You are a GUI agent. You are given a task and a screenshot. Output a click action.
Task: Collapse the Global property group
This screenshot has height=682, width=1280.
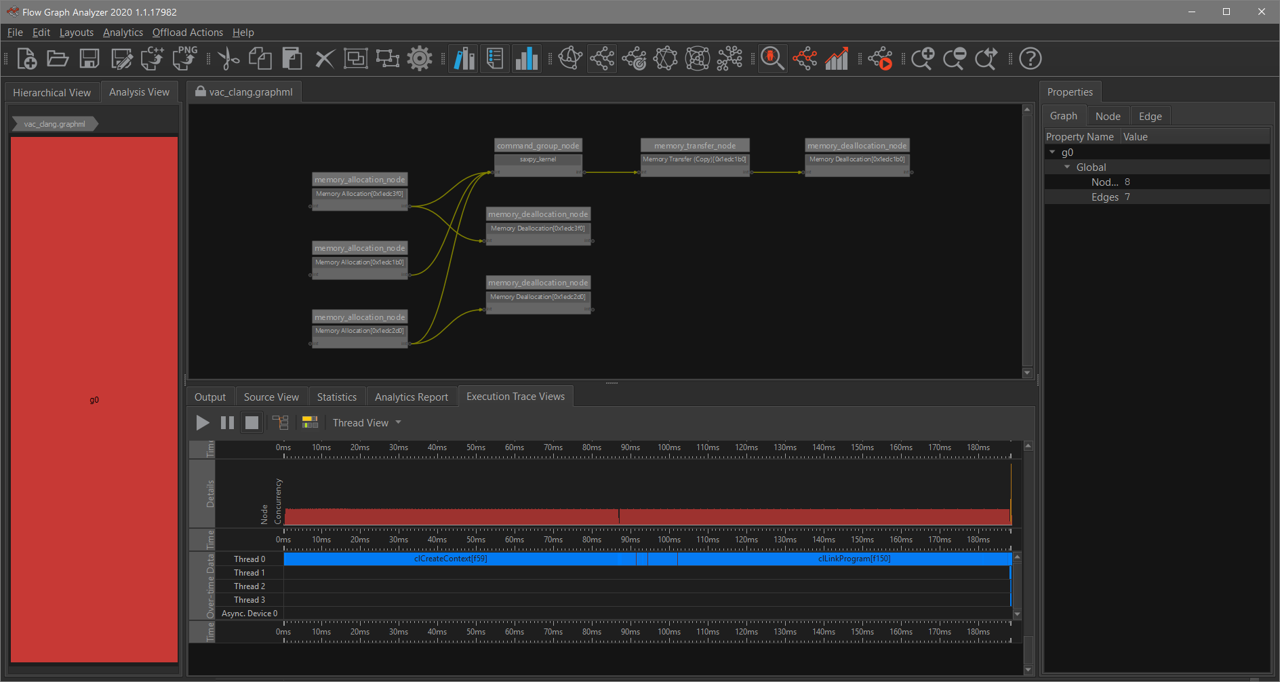tap(1067, 168)
